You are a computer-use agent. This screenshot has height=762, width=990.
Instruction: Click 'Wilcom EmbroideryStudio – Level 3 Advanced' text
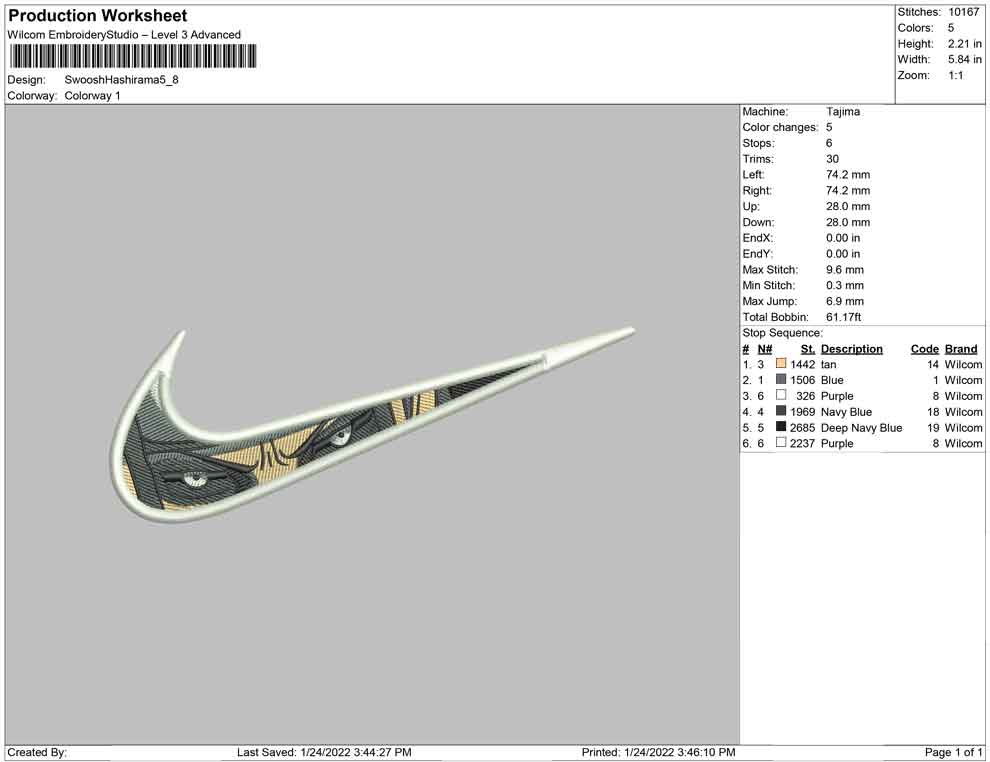point(124,35)
